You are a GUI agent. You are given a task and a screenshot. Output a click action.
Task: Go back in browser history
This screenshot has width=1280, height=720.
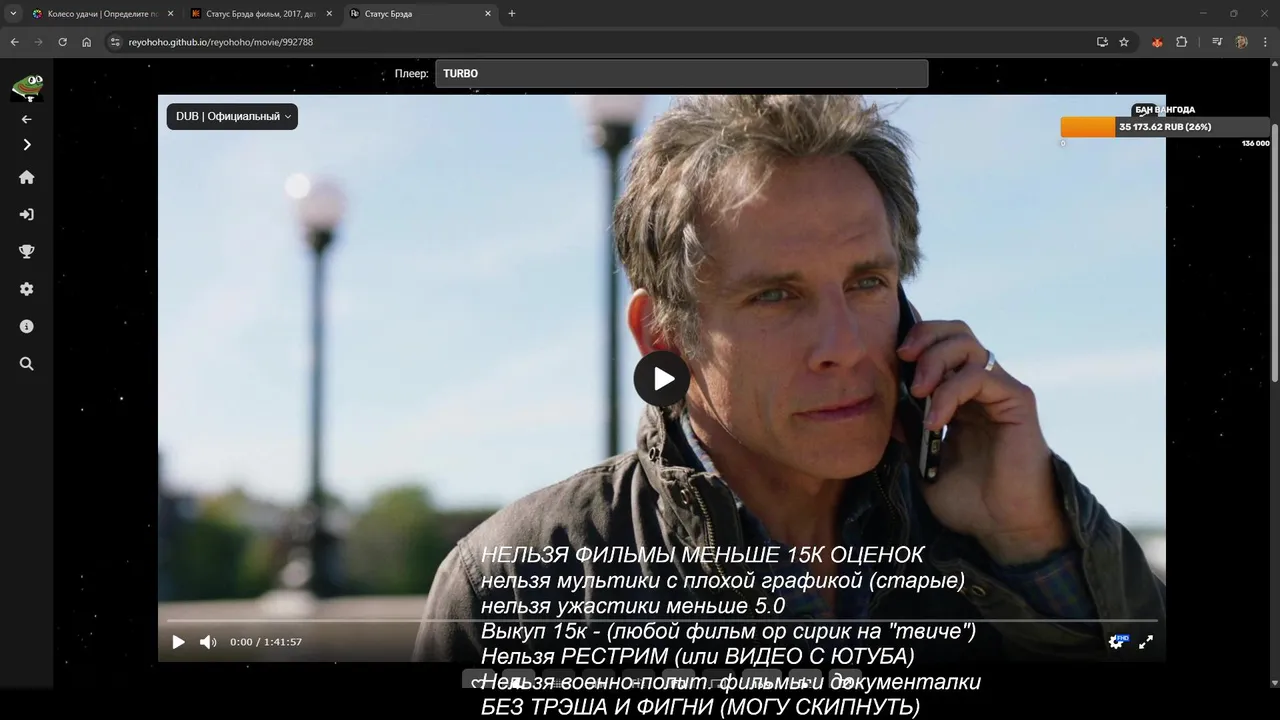(x=14, y=42)
